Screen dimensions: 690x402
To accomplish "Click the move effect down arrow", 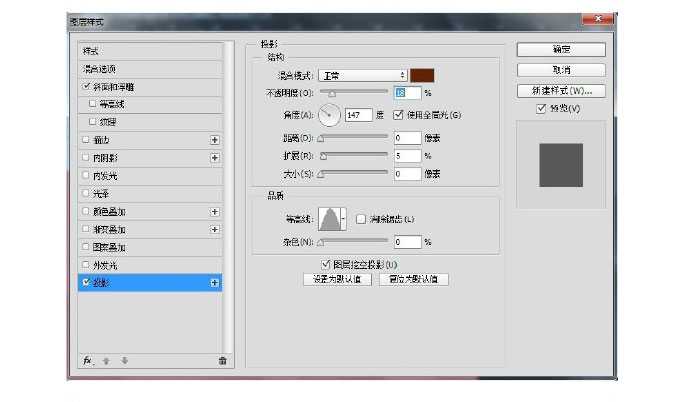I will click(124, 361).
